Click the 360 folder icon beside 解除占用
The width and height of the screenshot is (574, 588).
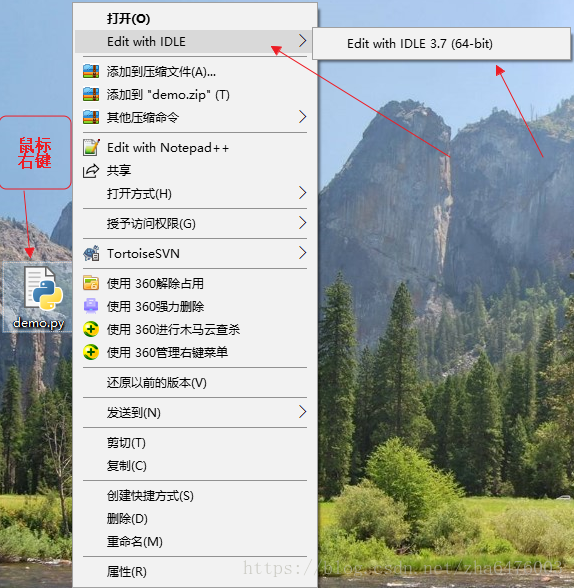[x=91, y=284]
